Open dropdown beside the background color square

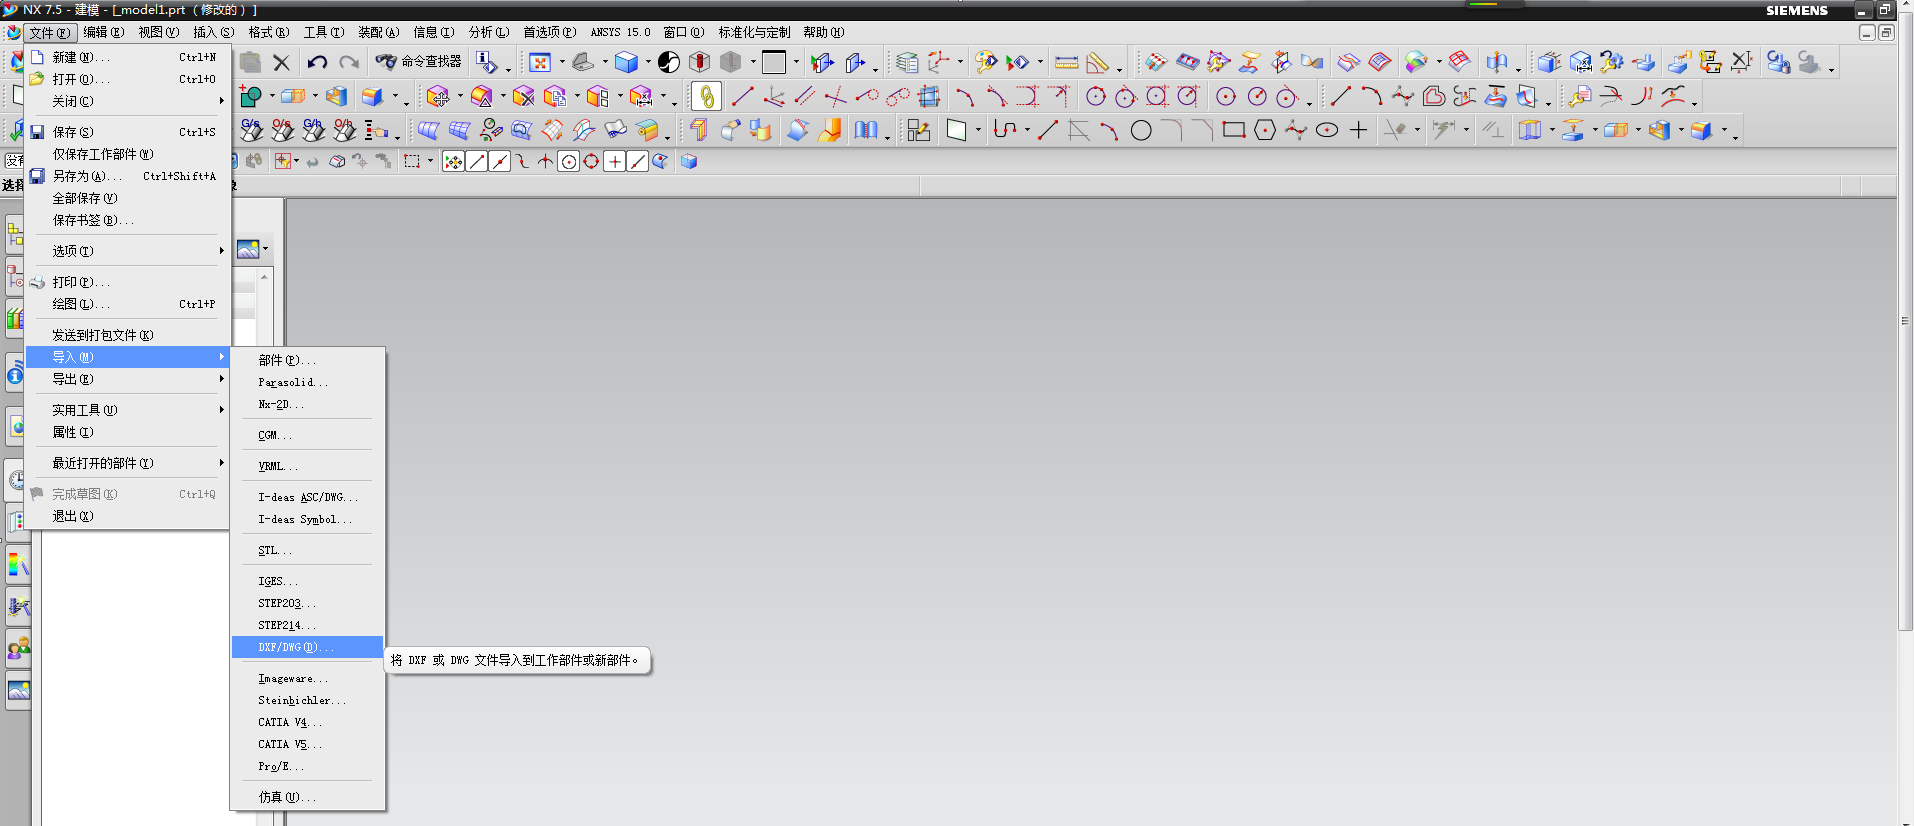796,63
